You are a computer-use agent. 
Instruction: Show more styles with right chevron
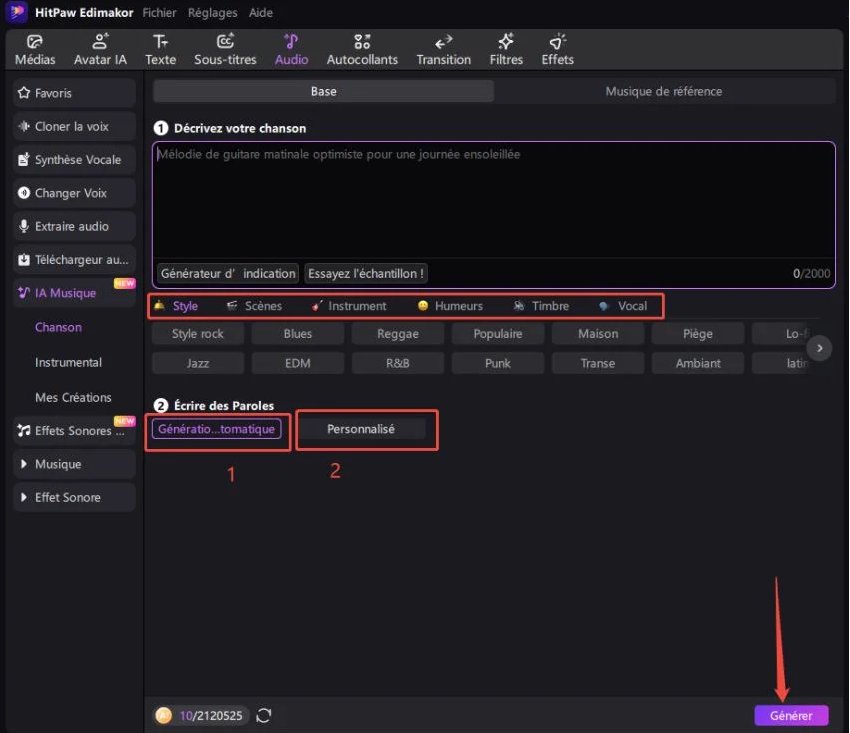click(x=819, y=348)
